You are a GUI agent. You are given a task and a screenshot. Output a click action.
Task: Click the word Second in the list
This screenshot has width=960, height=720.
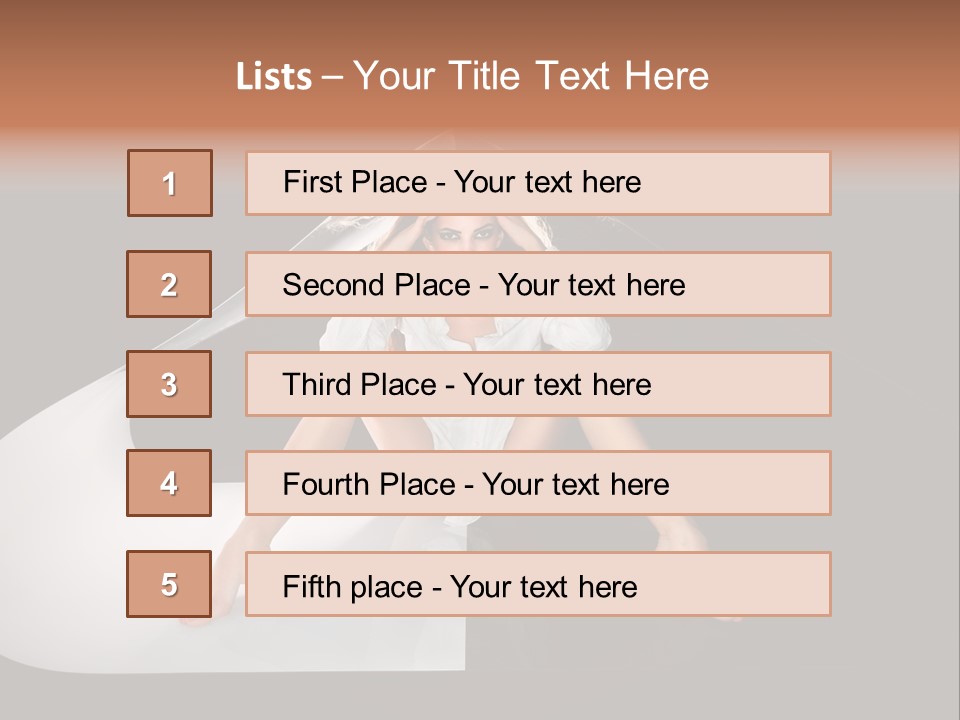[336, 285]
